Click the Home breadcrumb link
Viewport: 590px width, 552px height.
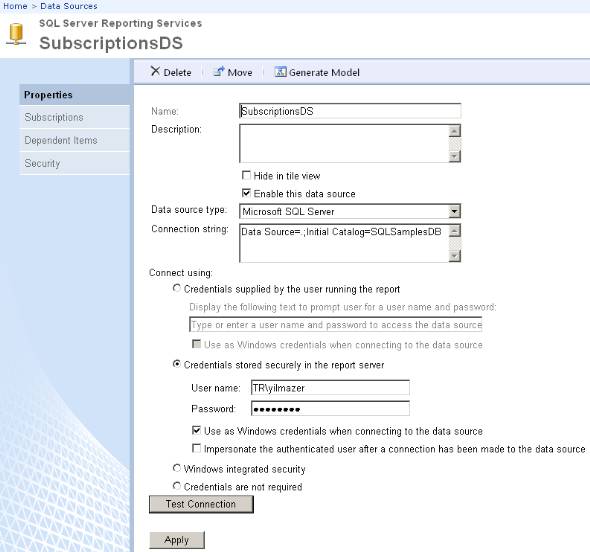pos(15,6)
